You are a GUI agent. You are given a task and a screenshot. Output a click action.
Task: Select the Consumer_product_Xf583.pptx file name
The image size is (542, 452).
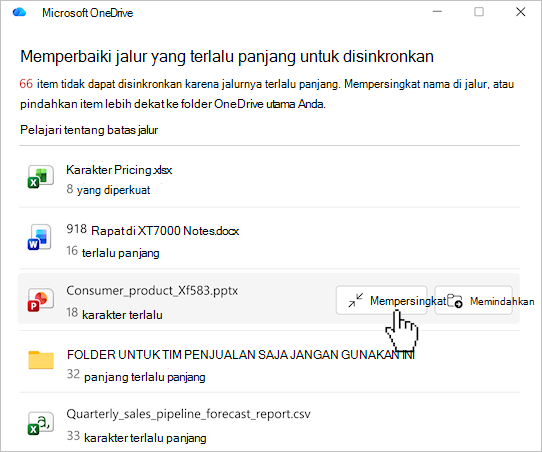click(152, 291)
